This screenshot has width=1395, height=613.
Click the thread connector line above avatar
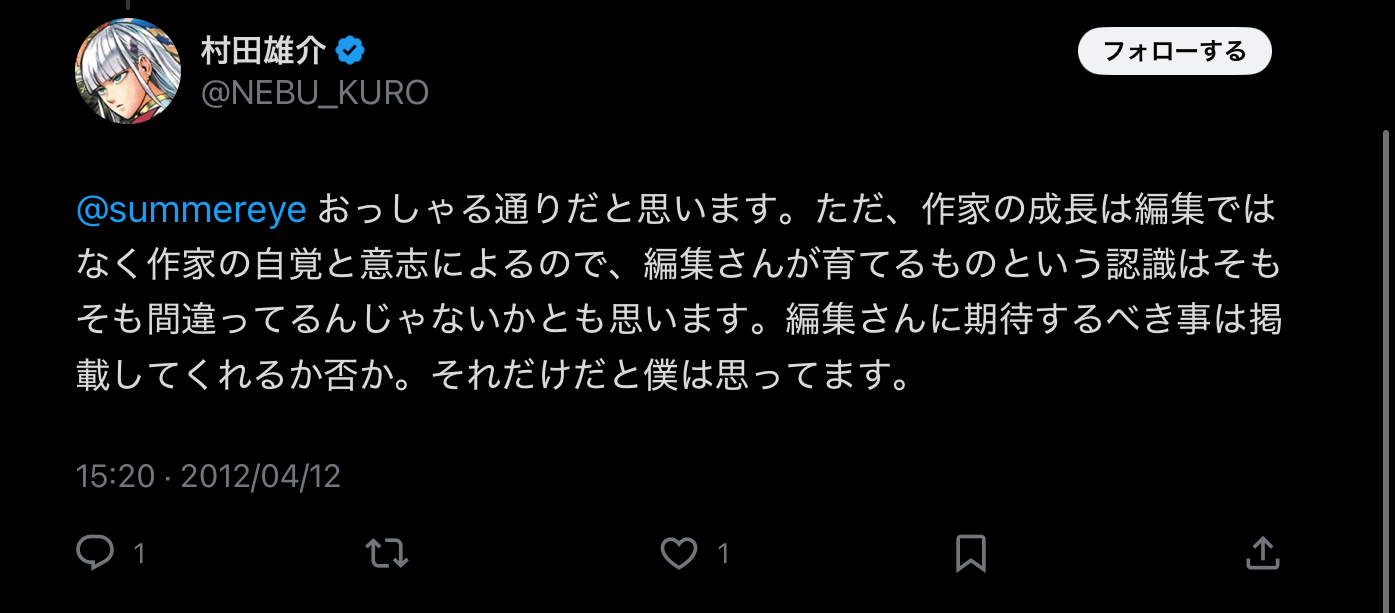pyautogui.click(x=128, y=5)
